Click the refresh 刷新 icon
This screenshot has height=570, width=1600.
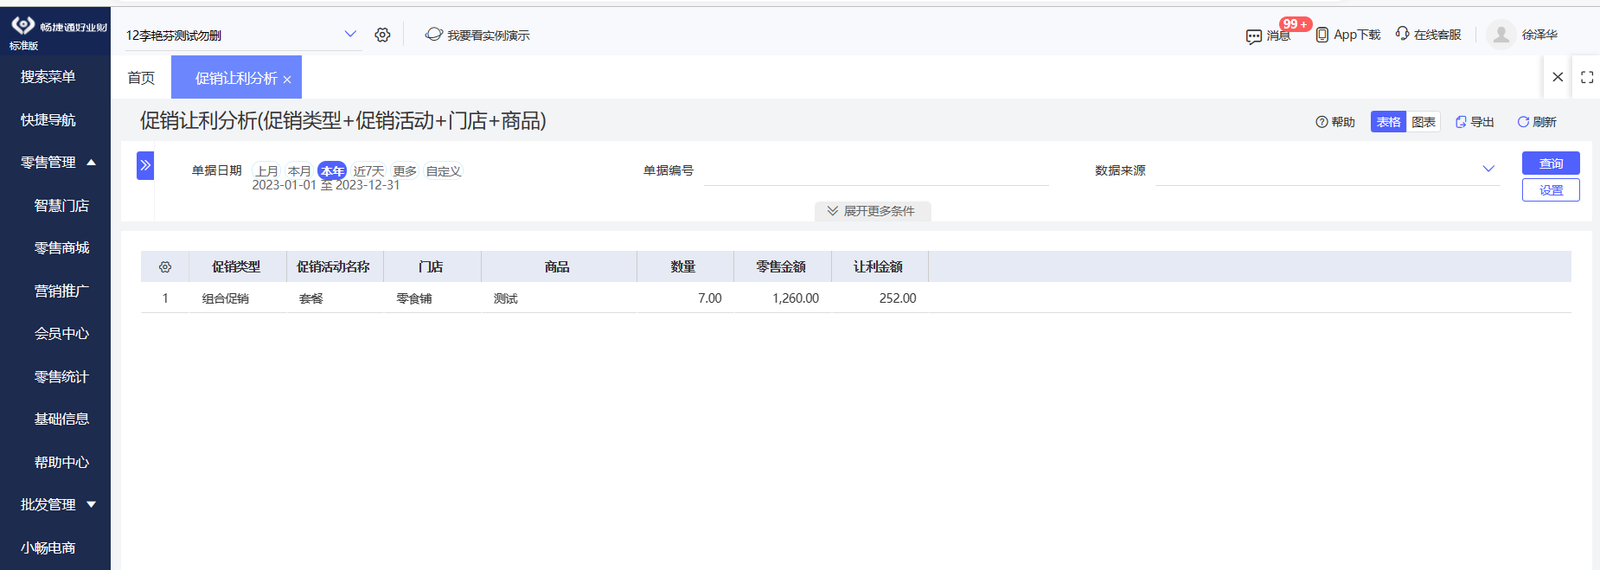coord(1523,122)
